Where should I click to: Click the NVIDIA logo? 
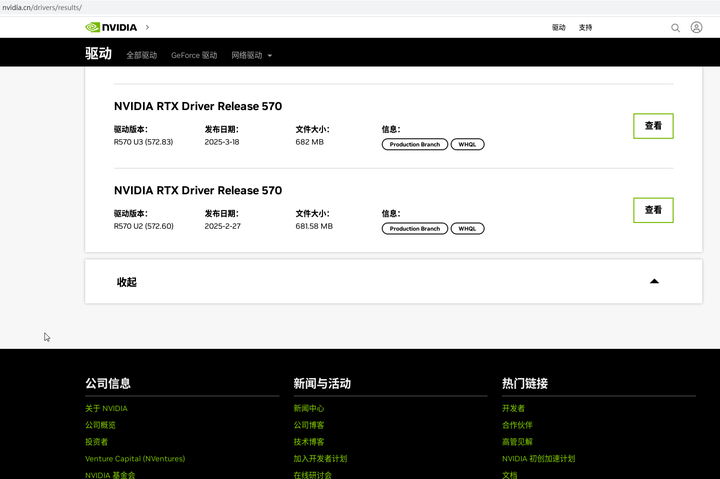[111, 28]
